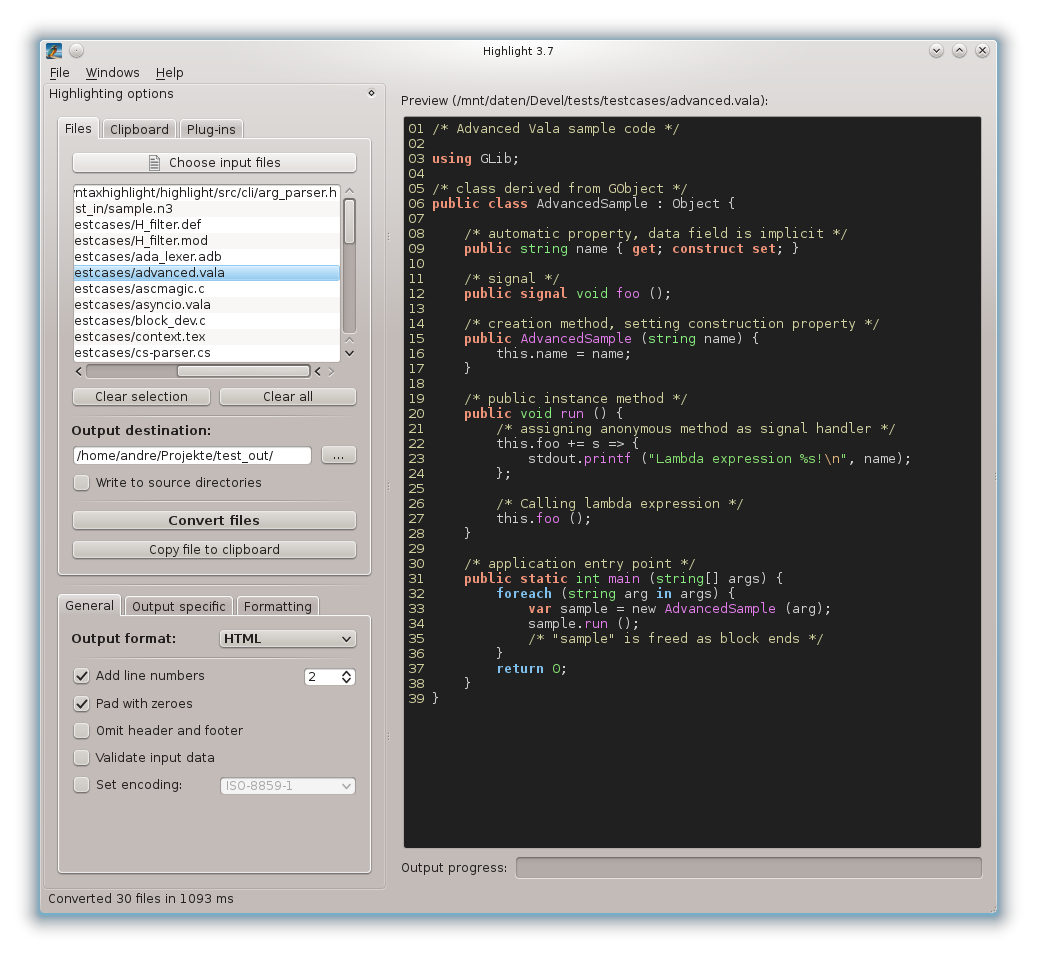Click the 'Converted 30 files in 1093 ms' status
Image resolution: width=1037 pixels, height=953 pixels.
click(x=141, y=899)
